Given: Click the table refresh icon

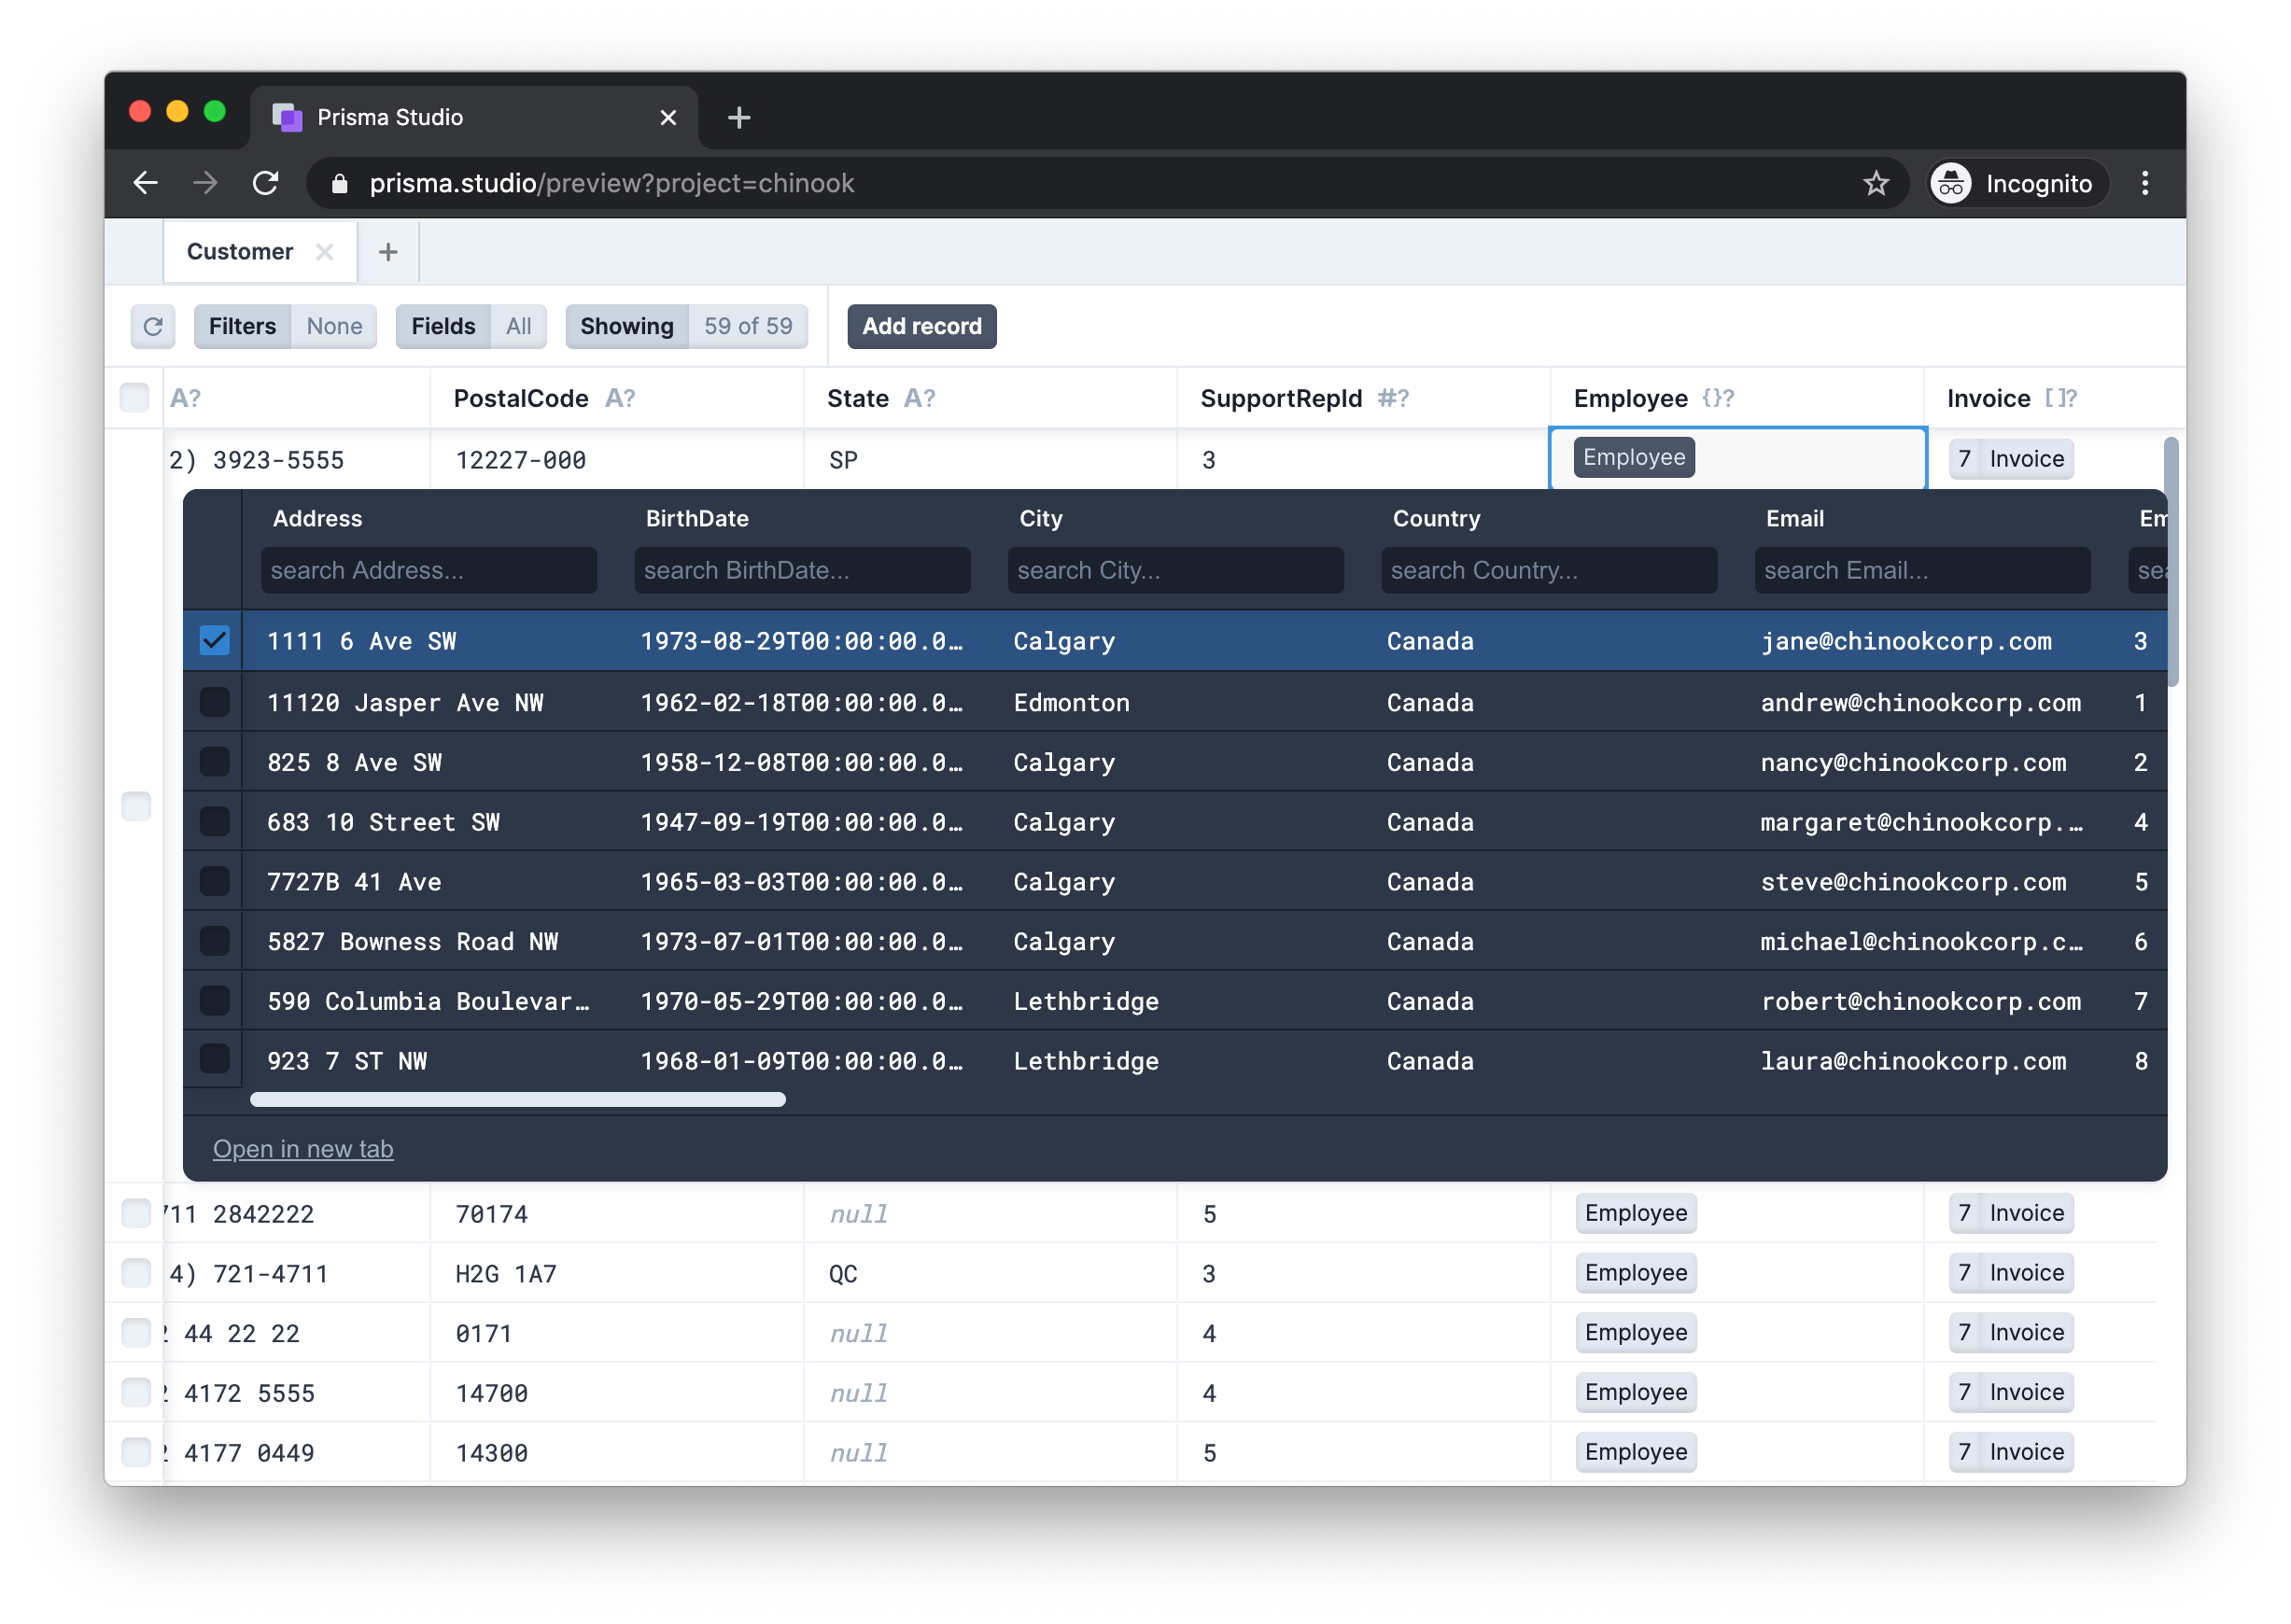Looking at the screenshot, I should coord(152,326).
